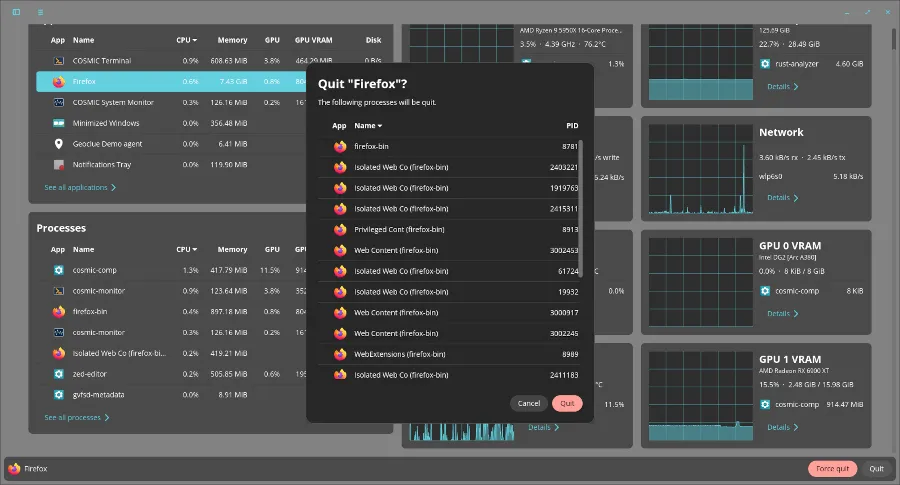Click the Force quit button in bottom bar
The height and width of the screenshot is (485, 900).
(x=832, y=469)
